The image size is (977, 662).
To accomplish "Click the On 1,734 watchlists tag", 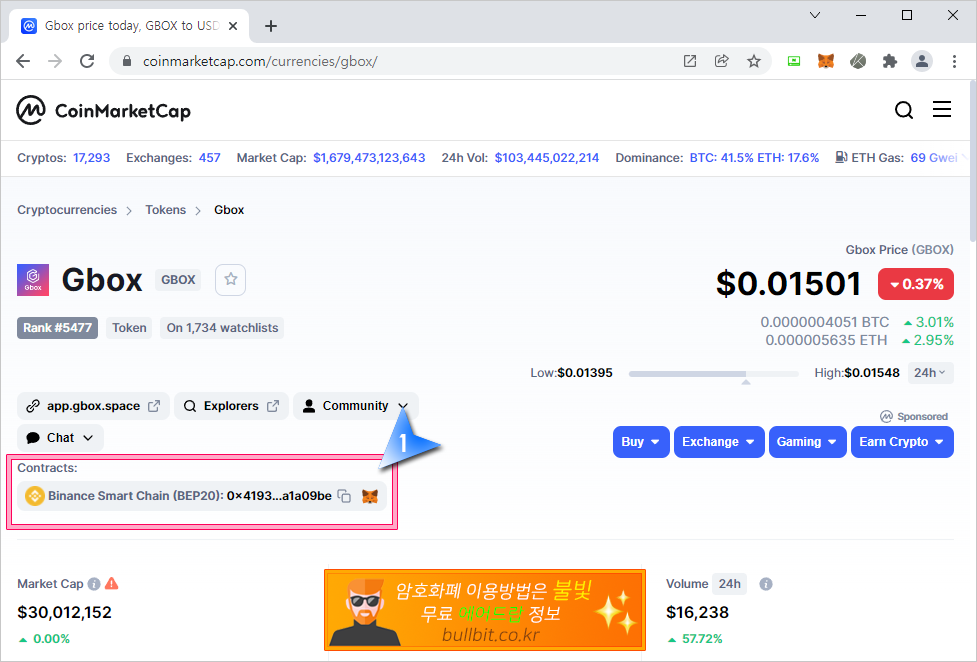I will [222, 328].
